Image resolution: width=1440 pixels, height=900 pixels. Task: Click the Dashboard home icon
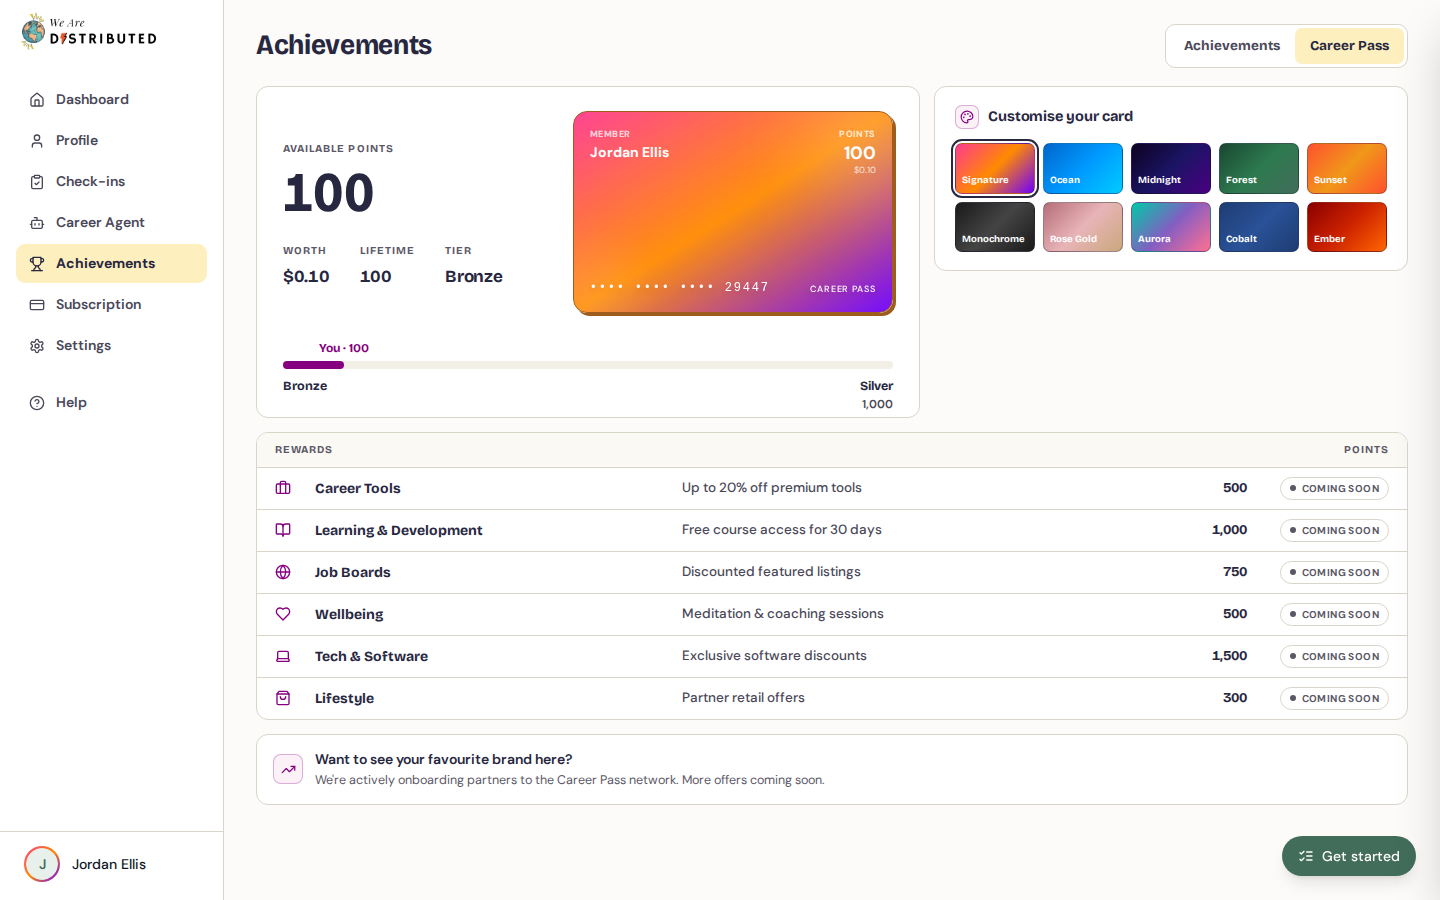37,100
